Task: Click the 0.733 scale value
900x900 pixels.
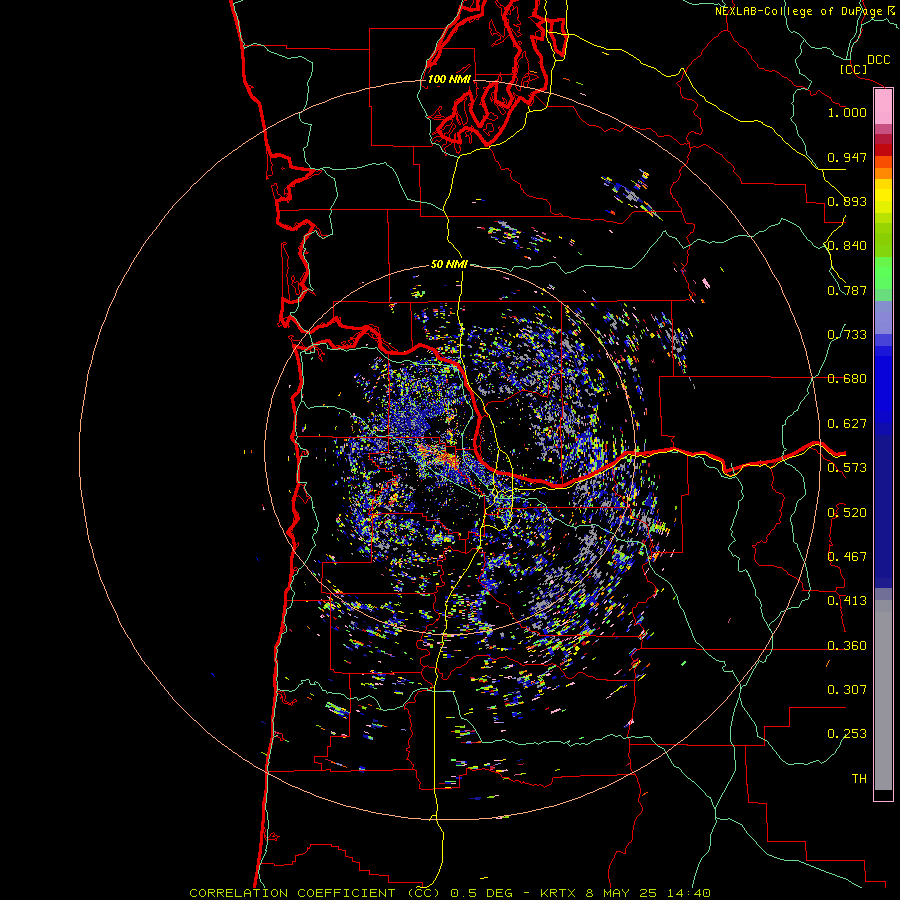Action: click(x=847, y=335)
